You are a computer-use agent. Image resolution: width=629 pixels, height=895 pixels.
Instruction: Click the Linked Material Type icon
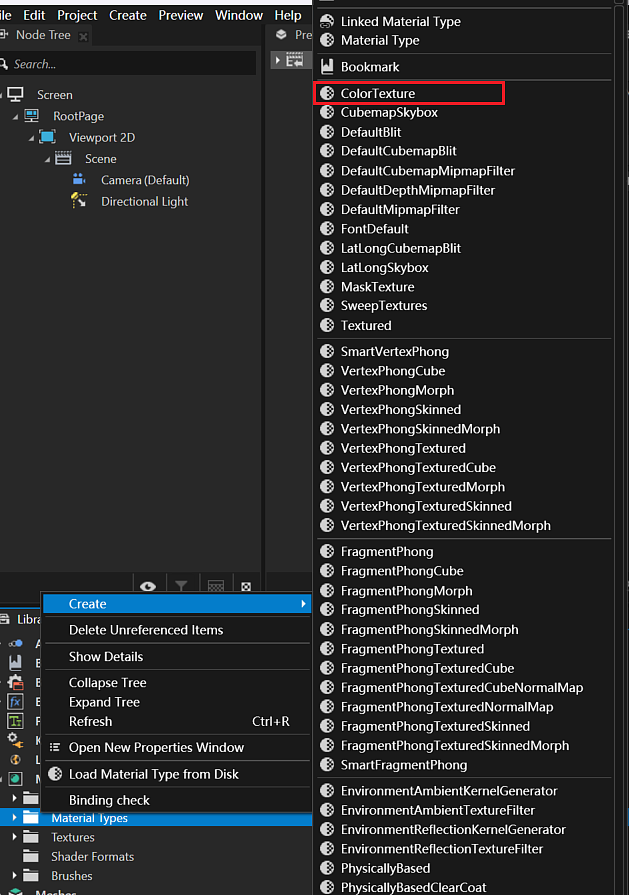coord(327,22)
